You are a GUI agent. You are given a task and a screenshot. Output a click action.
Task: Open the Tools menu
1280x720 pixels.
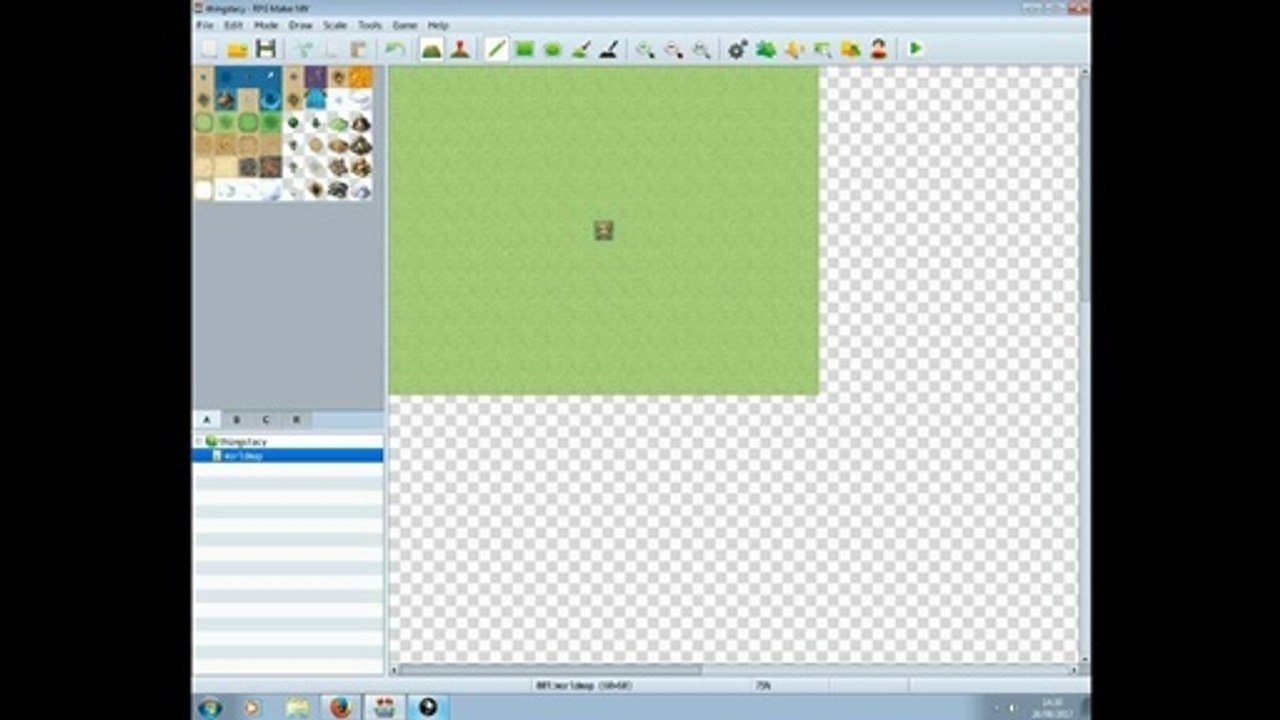370,25
